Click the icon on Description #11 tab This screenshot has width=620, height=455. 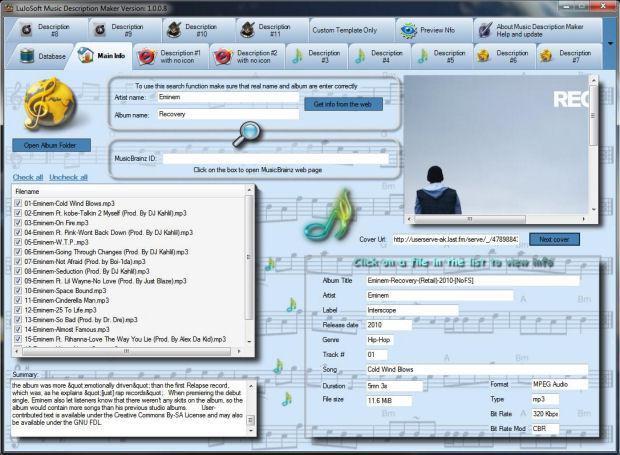(248, 30)
